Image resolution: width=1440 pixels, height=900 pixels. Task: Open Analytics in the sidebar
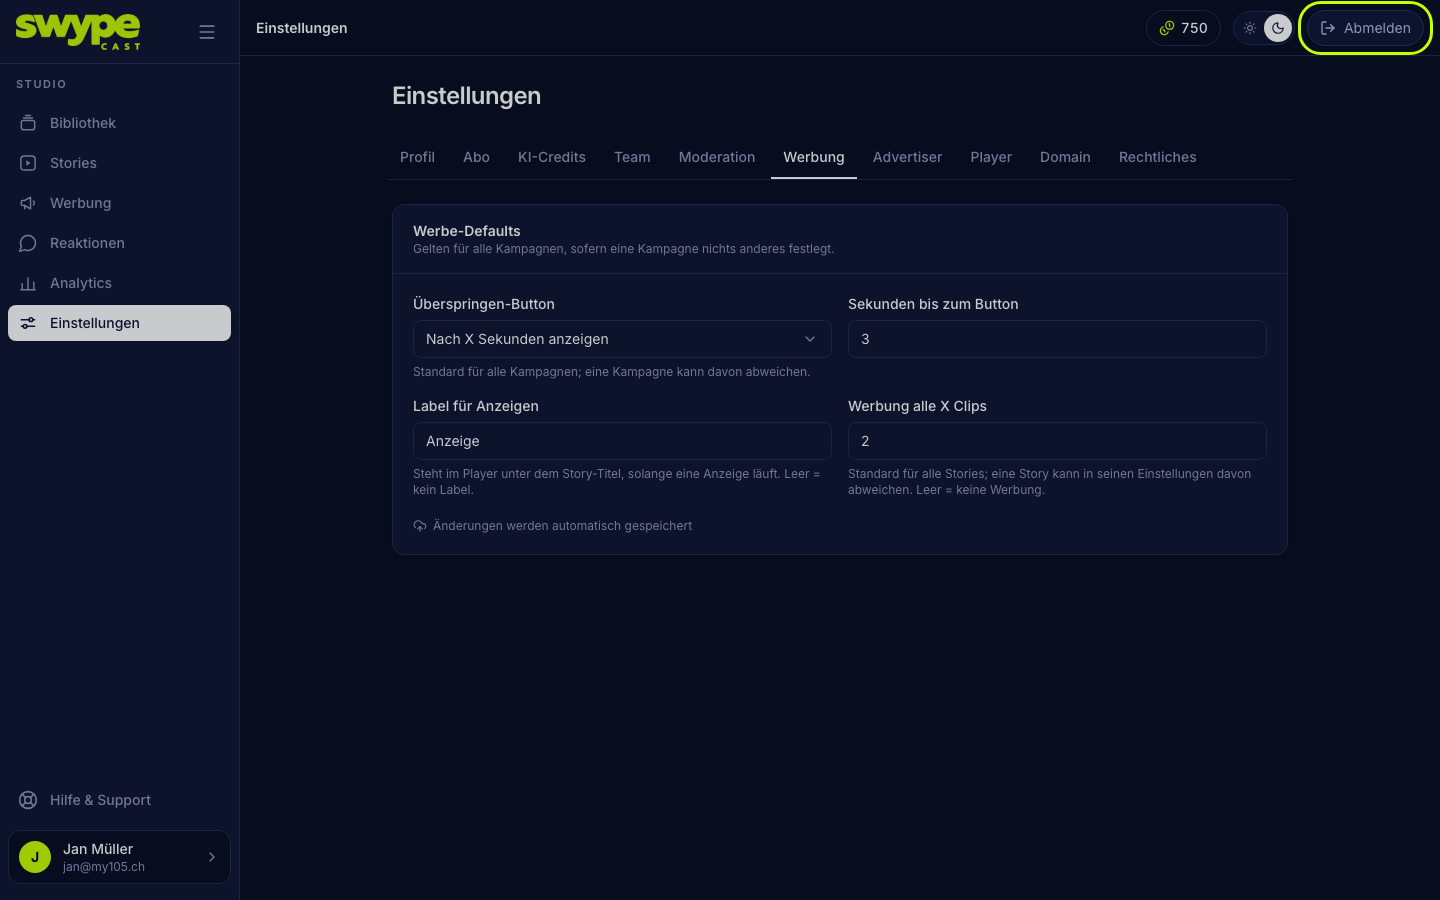[119, 283]
